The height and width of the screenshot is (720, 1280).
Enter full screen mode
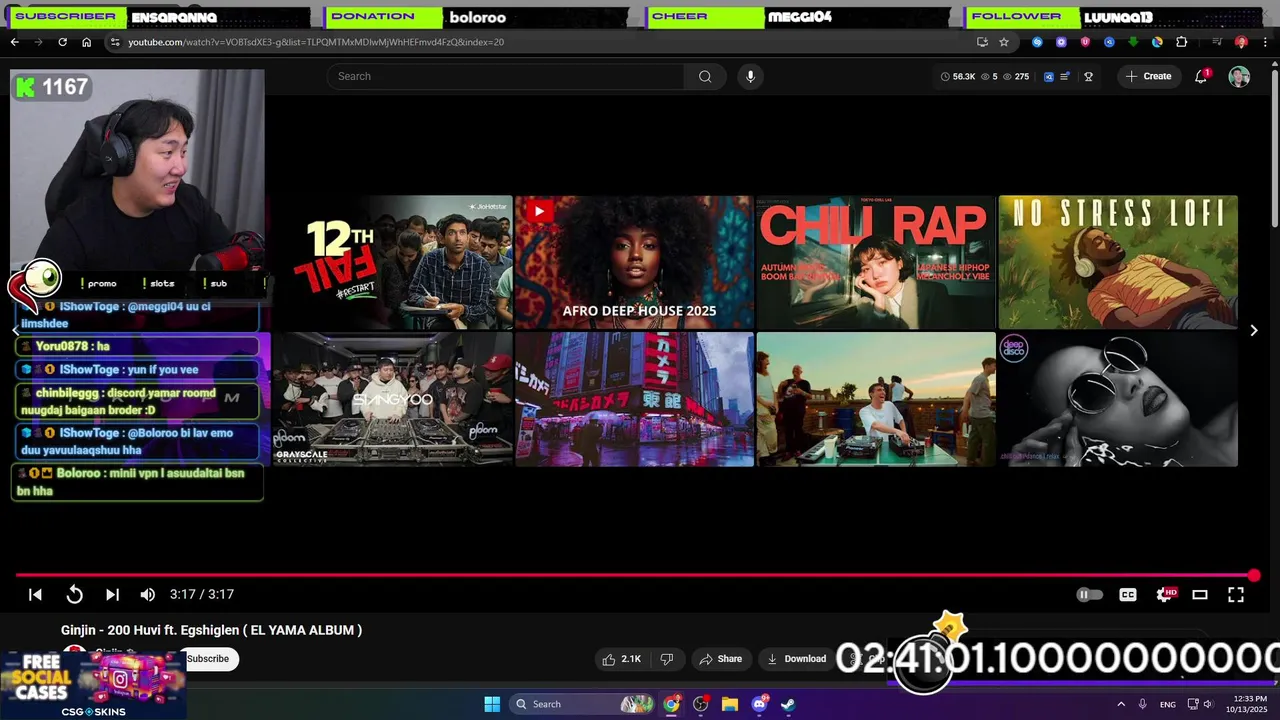tap(1236, 594)
